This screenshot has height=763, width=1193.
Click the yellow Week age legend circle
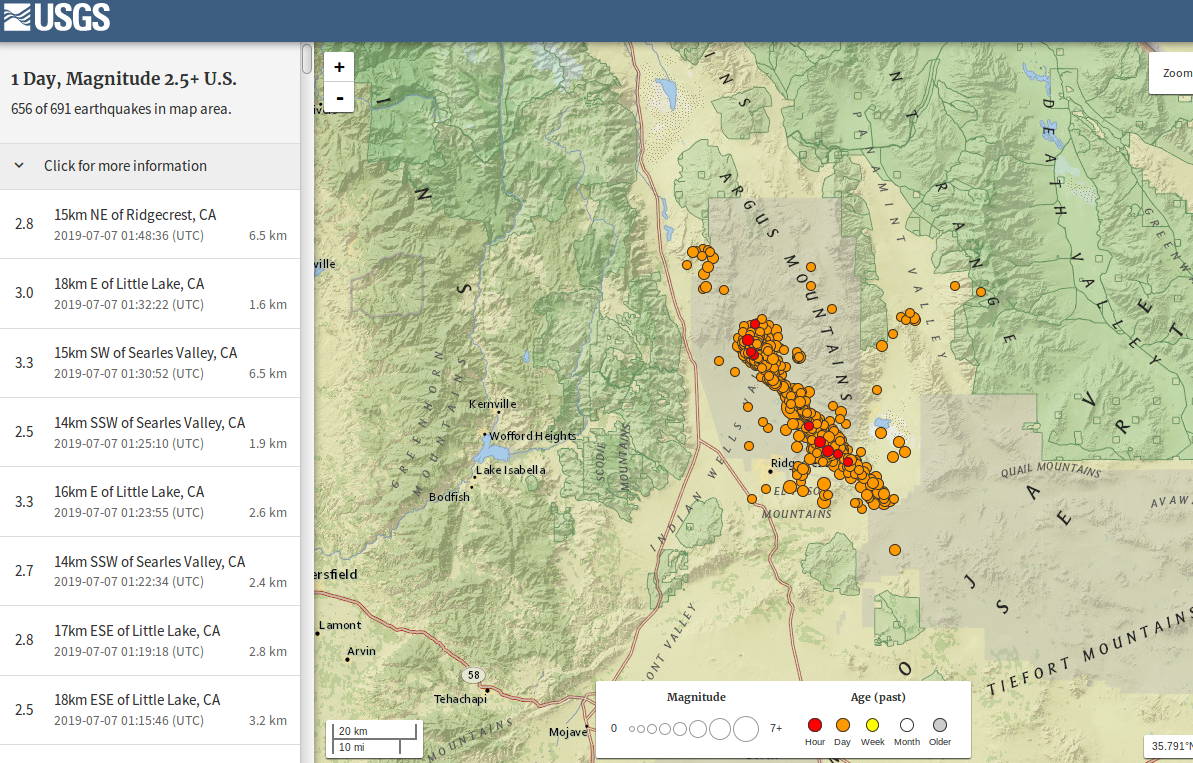(x=873, y=726)
